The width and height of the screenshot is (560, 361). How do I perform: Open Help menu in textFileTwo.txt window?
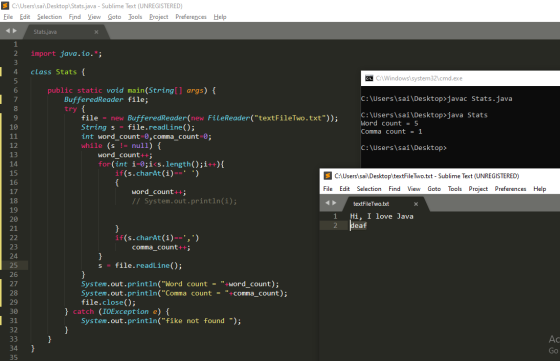[540, 189]
